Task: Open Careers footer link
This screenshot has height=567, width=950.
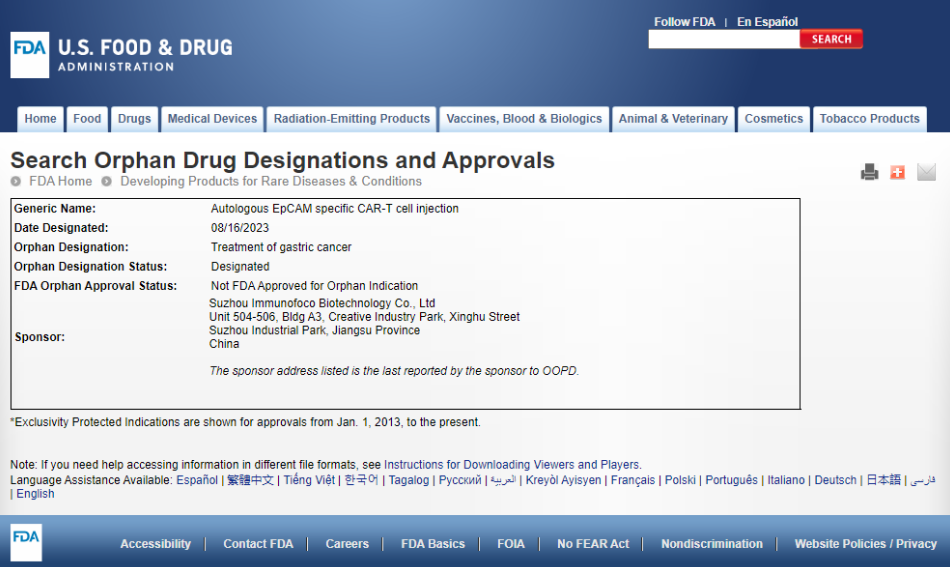Action: tap(347, 544)
